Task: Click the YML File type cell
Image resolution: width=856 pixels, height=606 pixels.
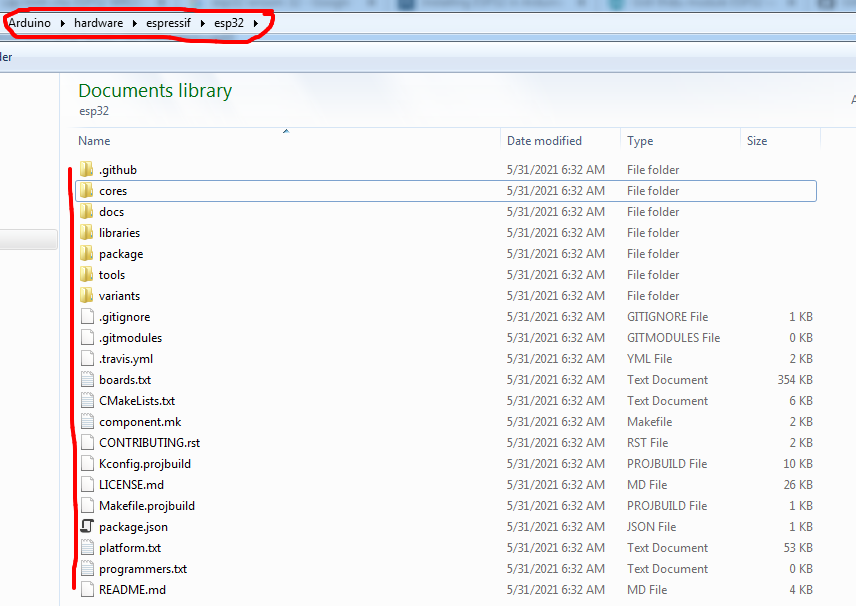Action: tap(649, 359)
